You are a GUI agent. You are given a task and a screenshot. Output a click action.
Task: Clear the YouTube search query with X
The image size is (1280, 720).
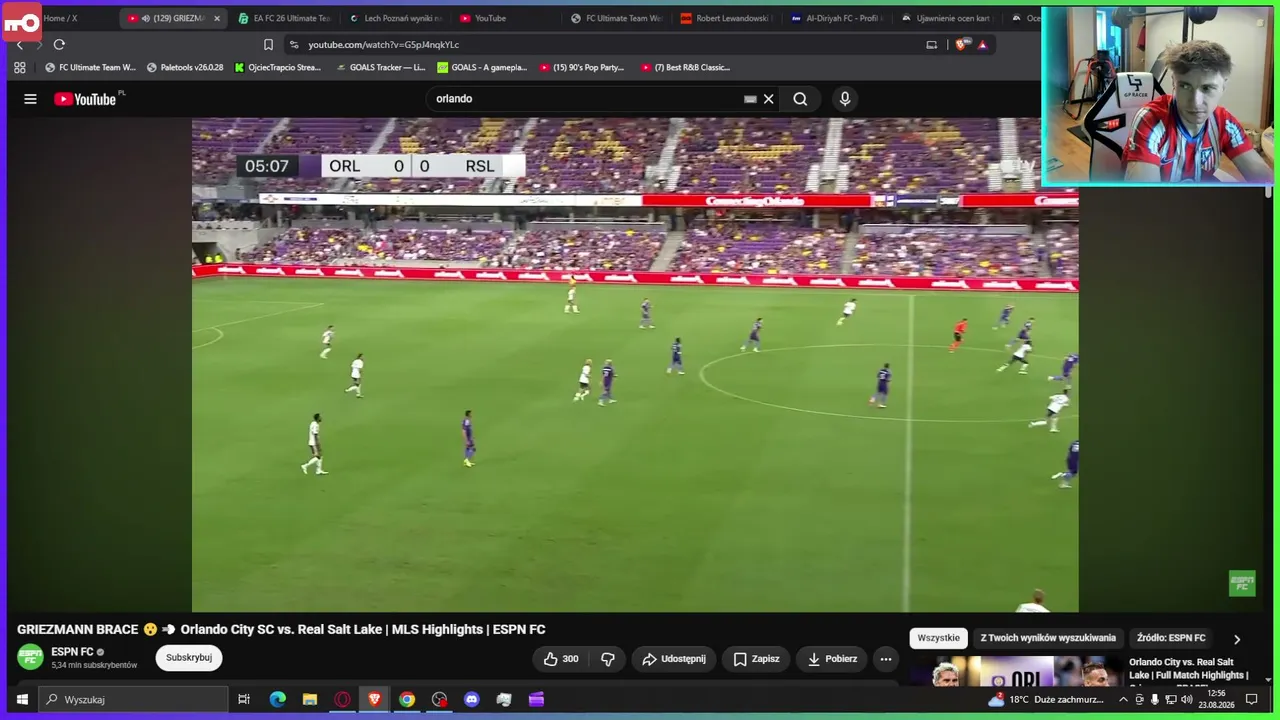pyautogui.click(x=768, y=99)
